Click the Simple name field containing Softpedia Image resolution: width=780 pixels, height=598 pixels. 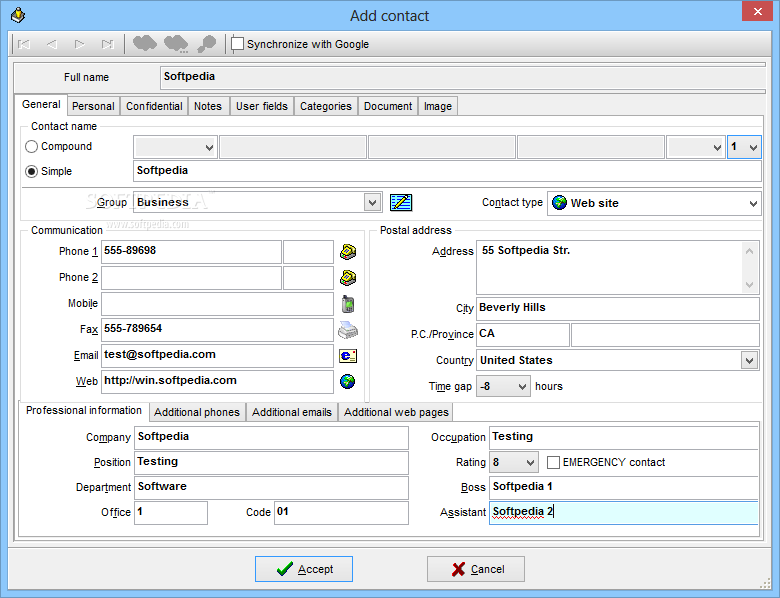[447, 171]
